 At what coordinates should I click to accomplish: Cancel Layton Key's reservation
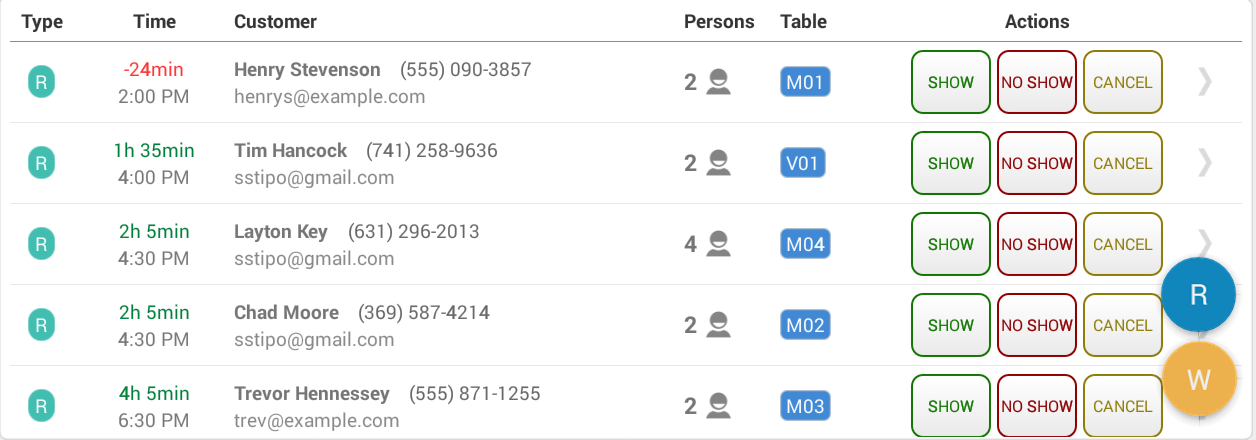pyautogui.click(x=1123, y=244)
